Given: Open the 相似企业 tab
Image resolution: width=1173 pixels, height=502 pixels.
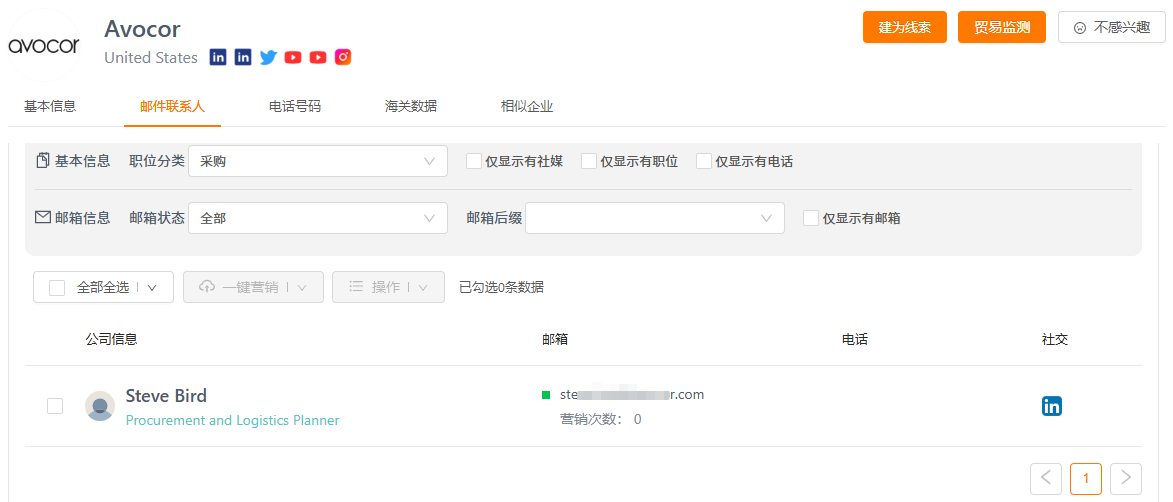Looking at the screenshot, I should (x=527, y=106).
